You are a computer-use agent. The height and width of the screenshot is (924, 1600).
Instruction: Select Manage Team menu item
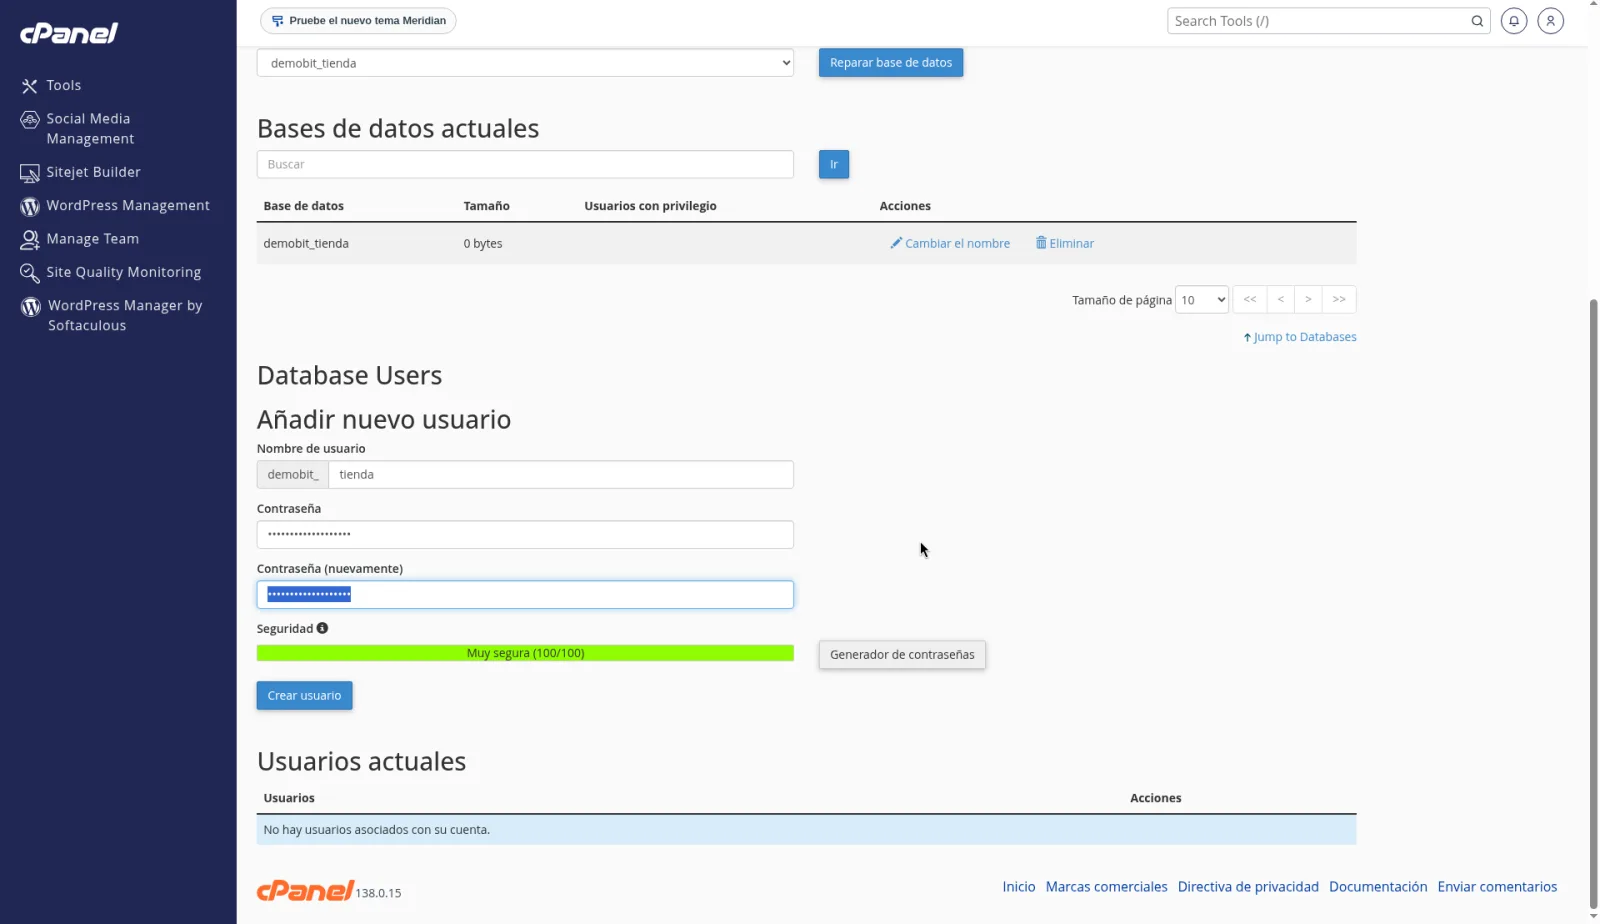coord(92,239)
